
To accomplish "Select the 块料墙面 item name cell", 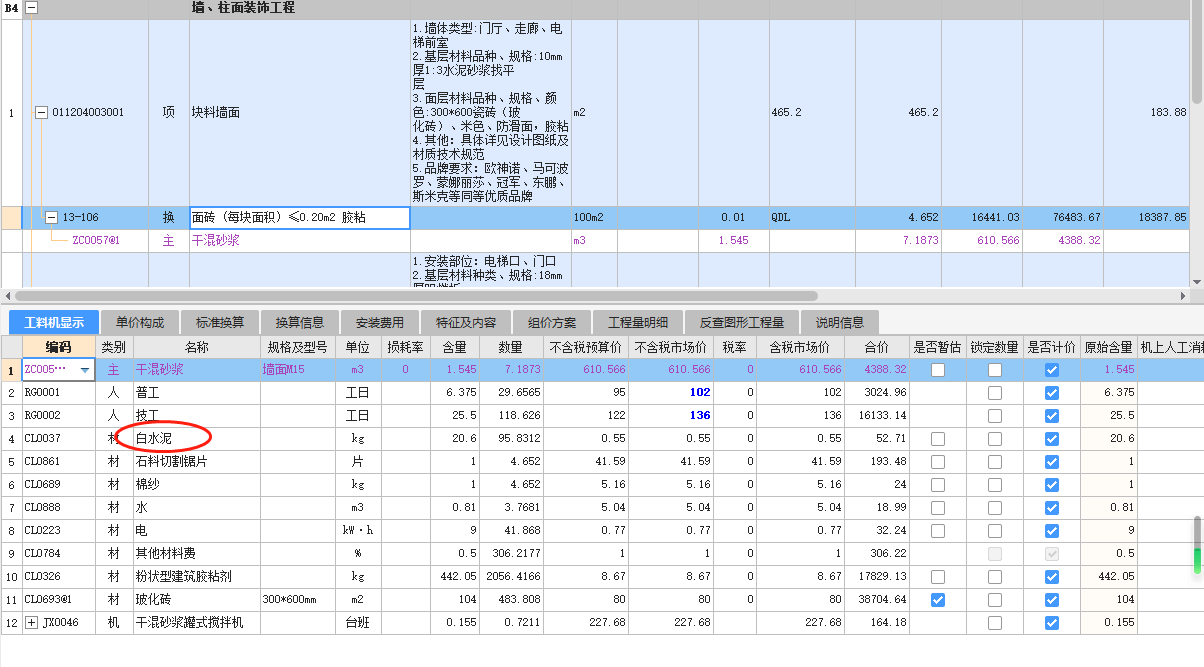I will point(299,113).
